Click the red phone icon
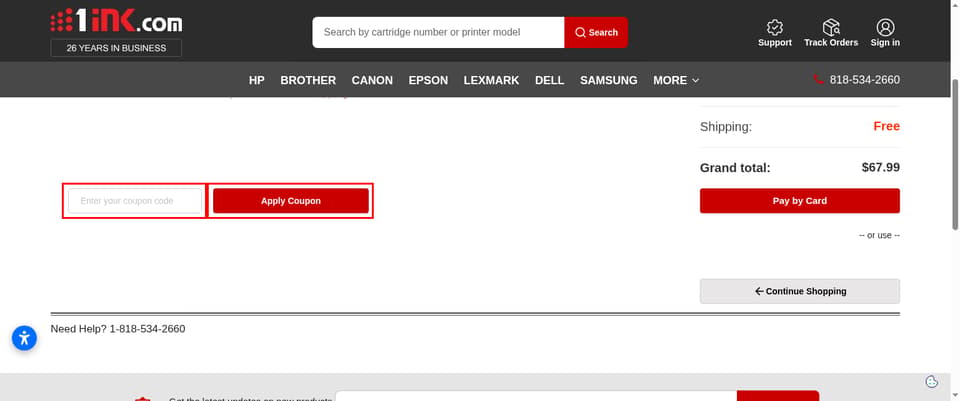The image size is (960, 401). click(818, 80)
